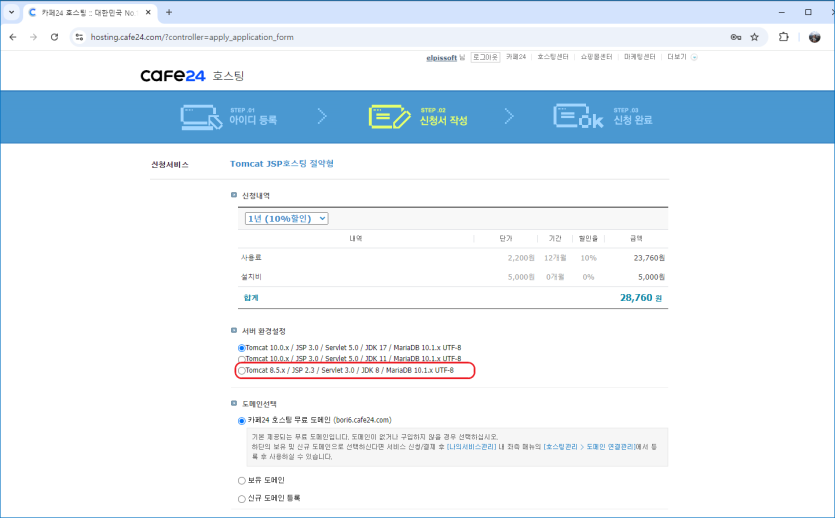
Task: Click the Tomcat JSP호스팅 절약형 title
Action: tap(282, 164)
